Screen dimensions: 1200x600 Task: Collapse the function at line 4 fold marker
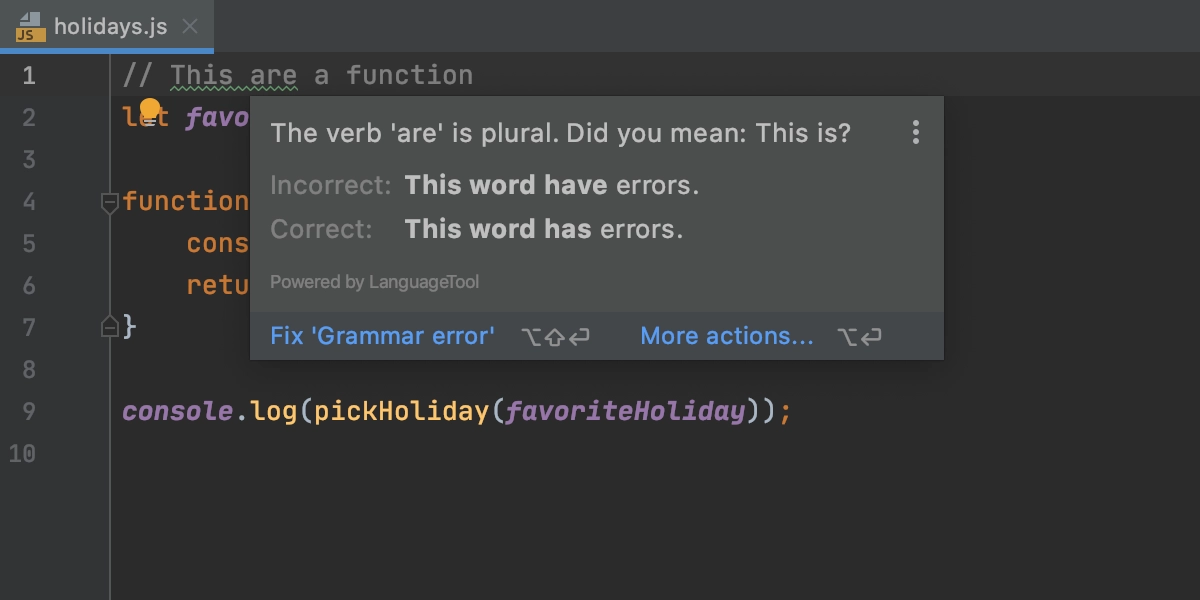point(110,203)
